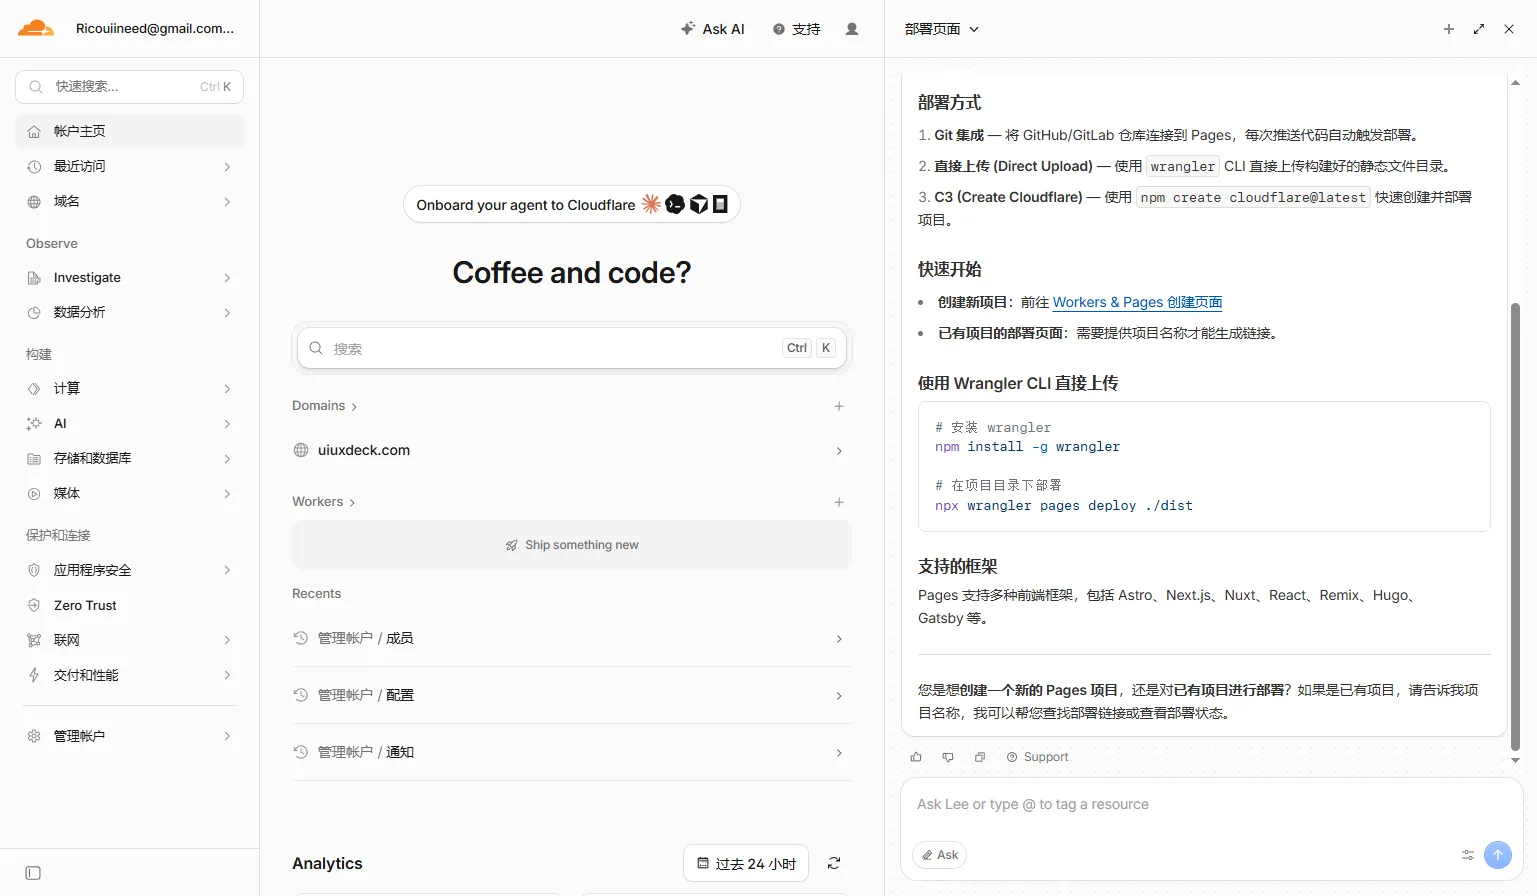Open the uiuxdeck.com domain row

tap(572, 450)
